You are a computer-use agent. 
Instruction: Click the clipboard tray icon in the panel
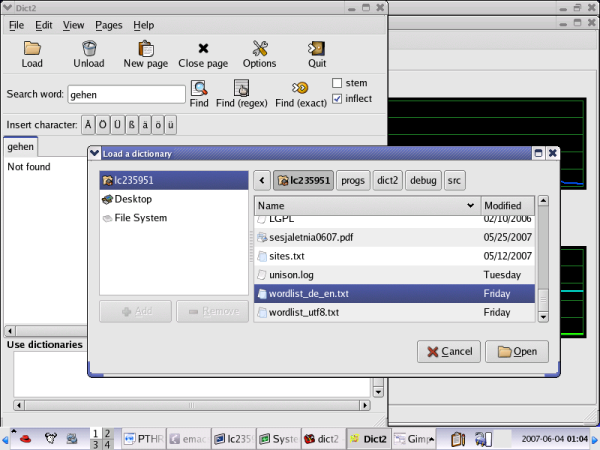(x=458, y=439)
